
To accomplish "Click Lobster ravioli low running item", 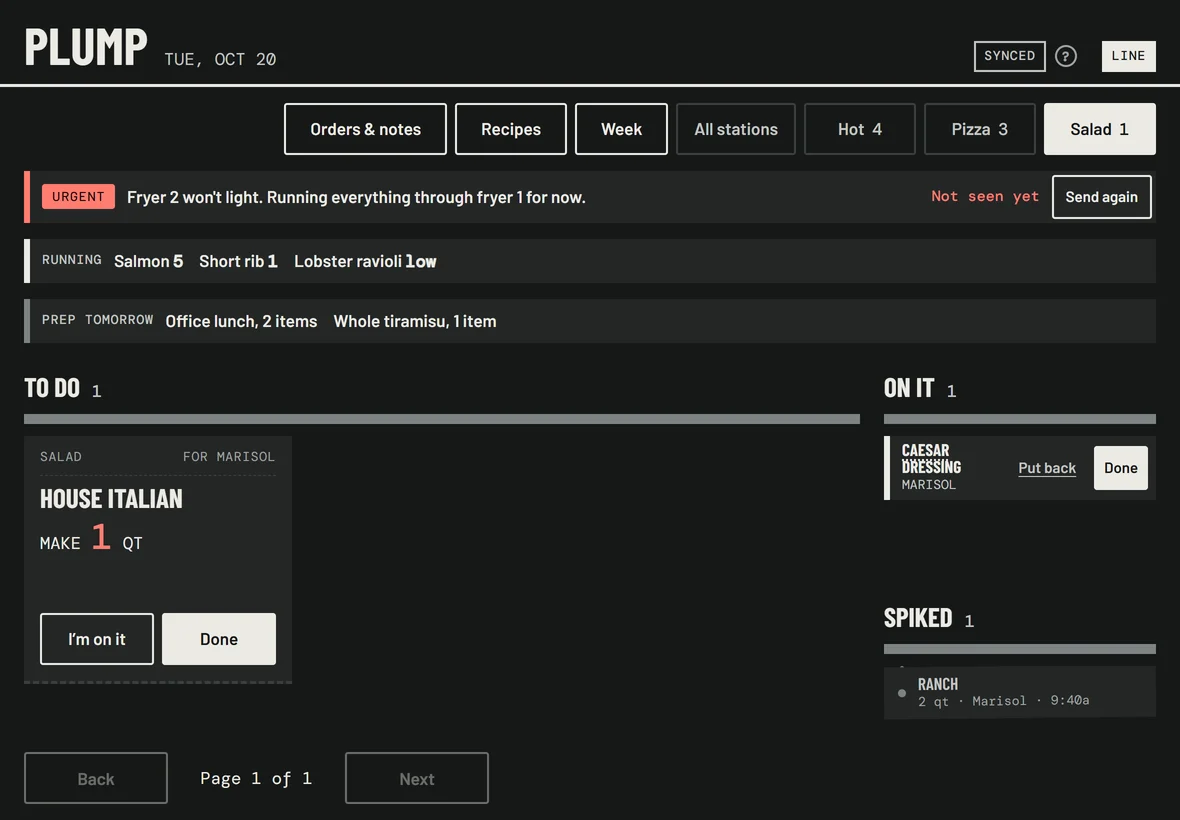I will [365, 261].
